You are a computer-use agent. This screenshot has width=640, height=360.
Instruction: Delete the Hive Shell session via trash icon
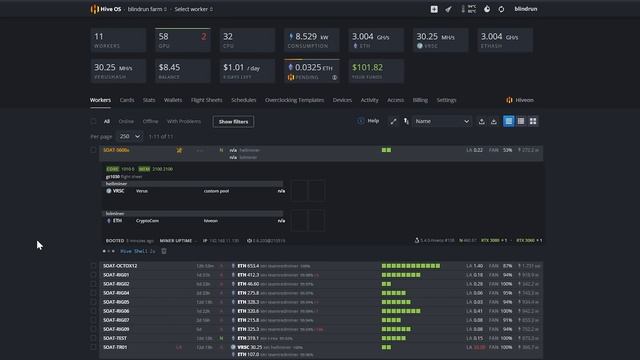point(164,251)
